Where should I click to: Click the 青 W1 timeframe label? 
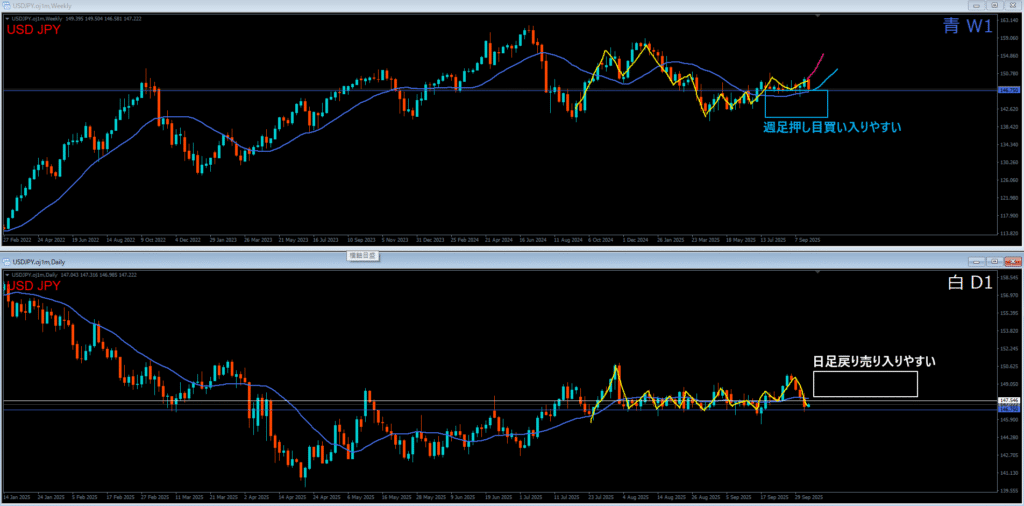coord(967,27)
